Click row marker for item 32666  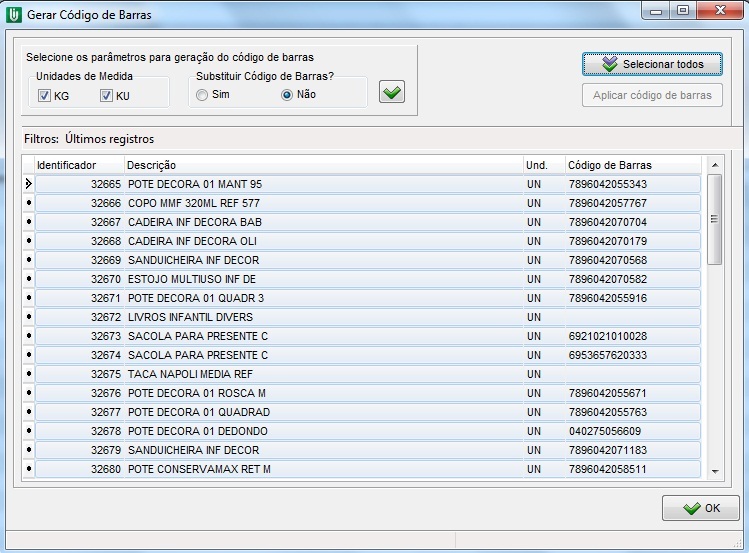click(28, 203)
